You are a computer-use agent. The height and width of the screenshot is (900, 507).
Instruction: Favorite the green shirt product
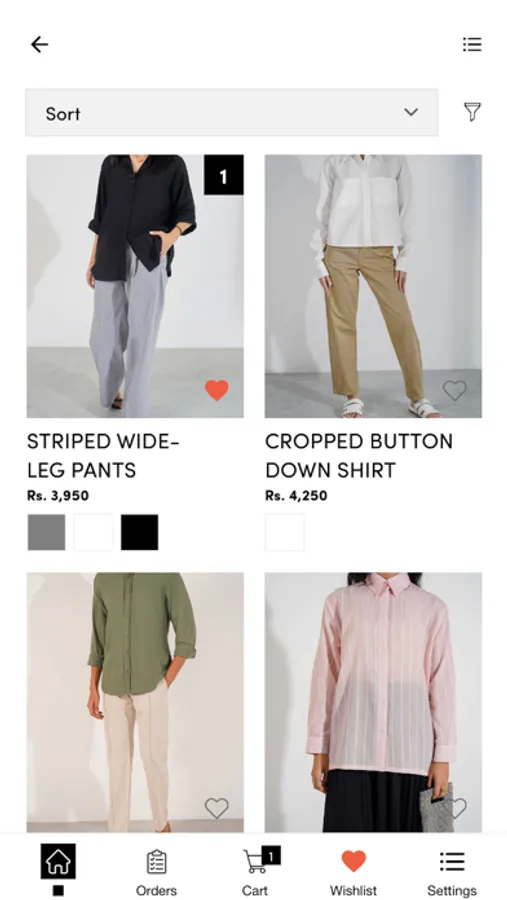(216, 808)
